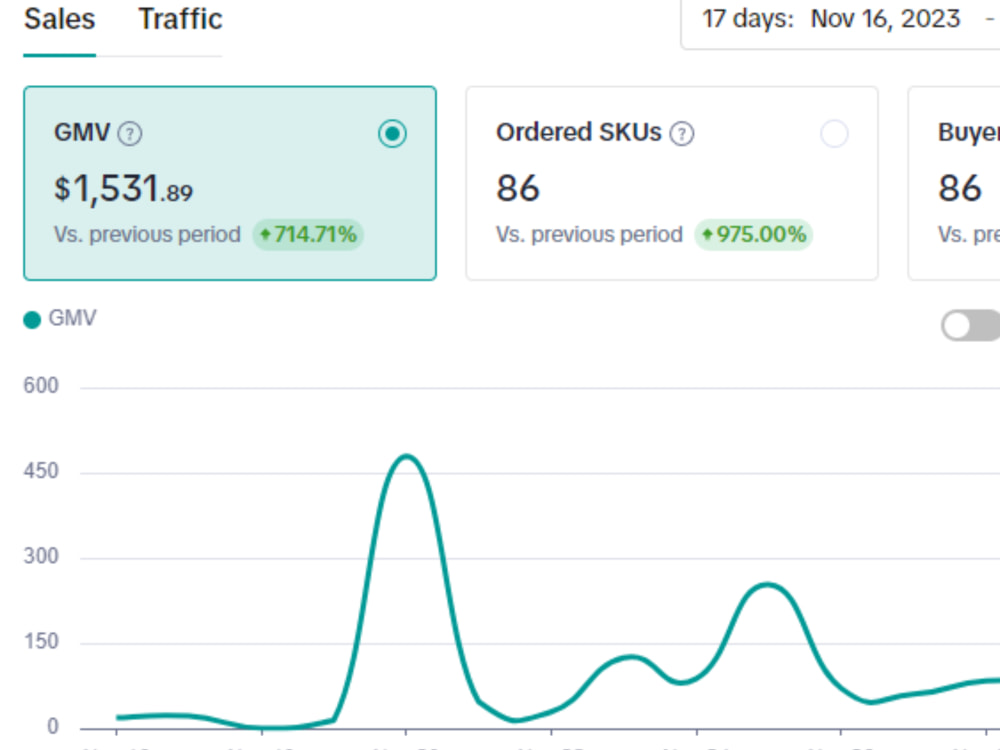Click the GMV legend label text
Viewport: 1000px width, 750px height.
point(72,318)
